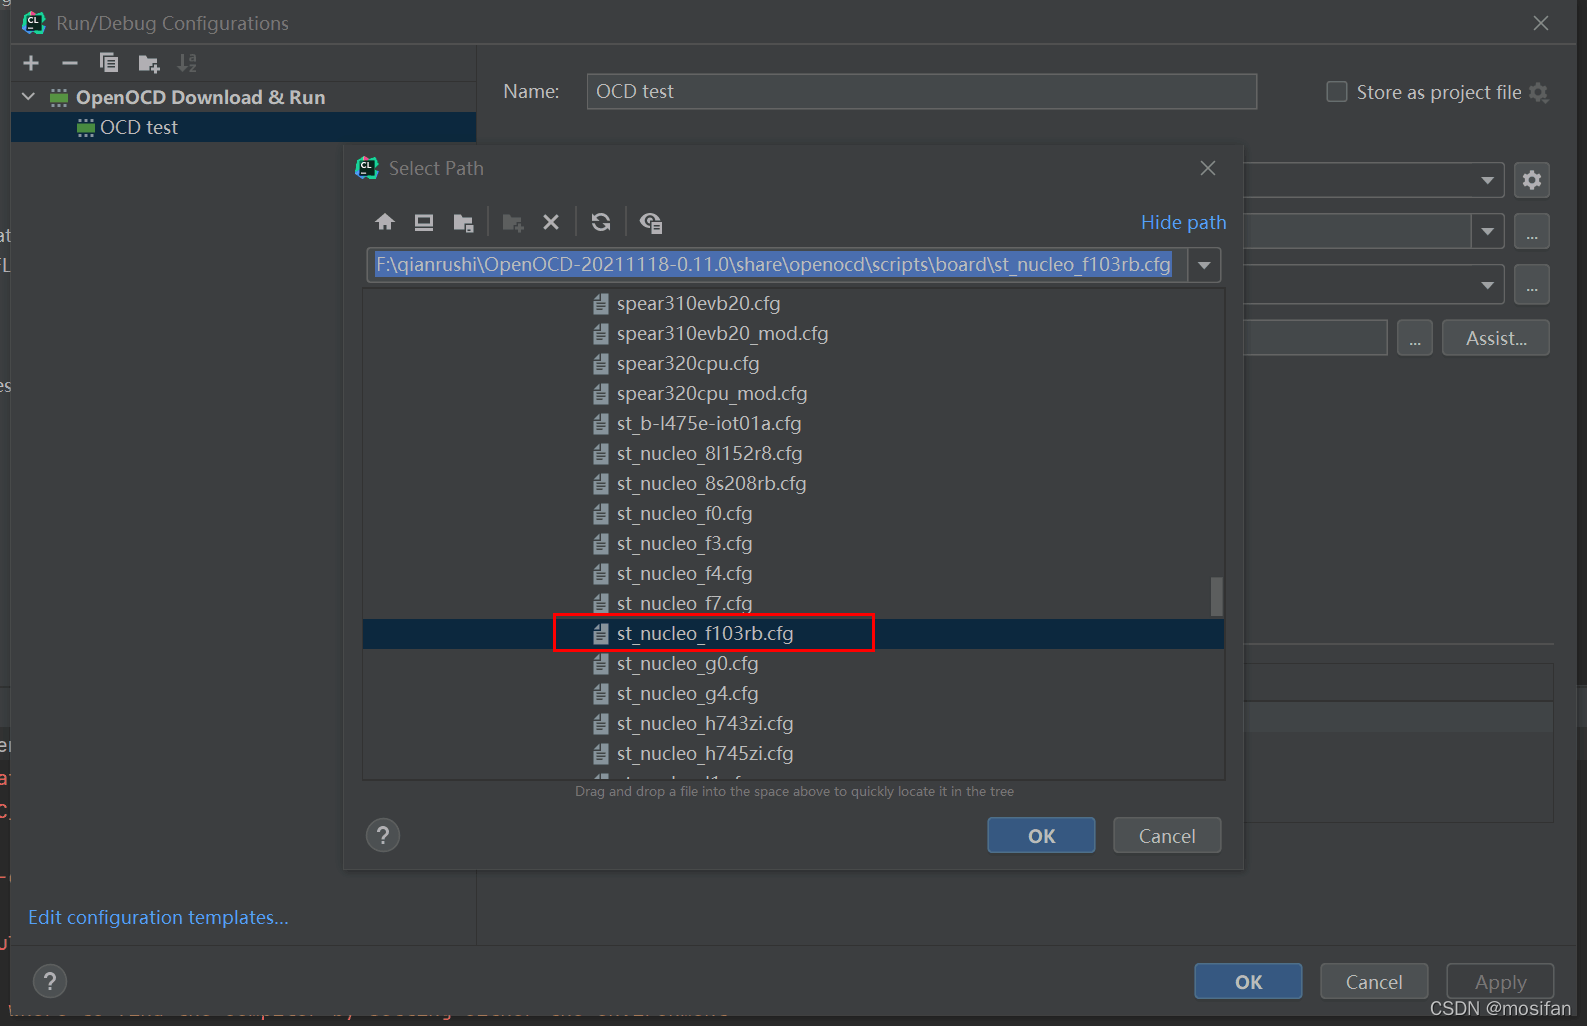Select the OCD test configuration
1587x1026 pixels.
pos(244,127)
